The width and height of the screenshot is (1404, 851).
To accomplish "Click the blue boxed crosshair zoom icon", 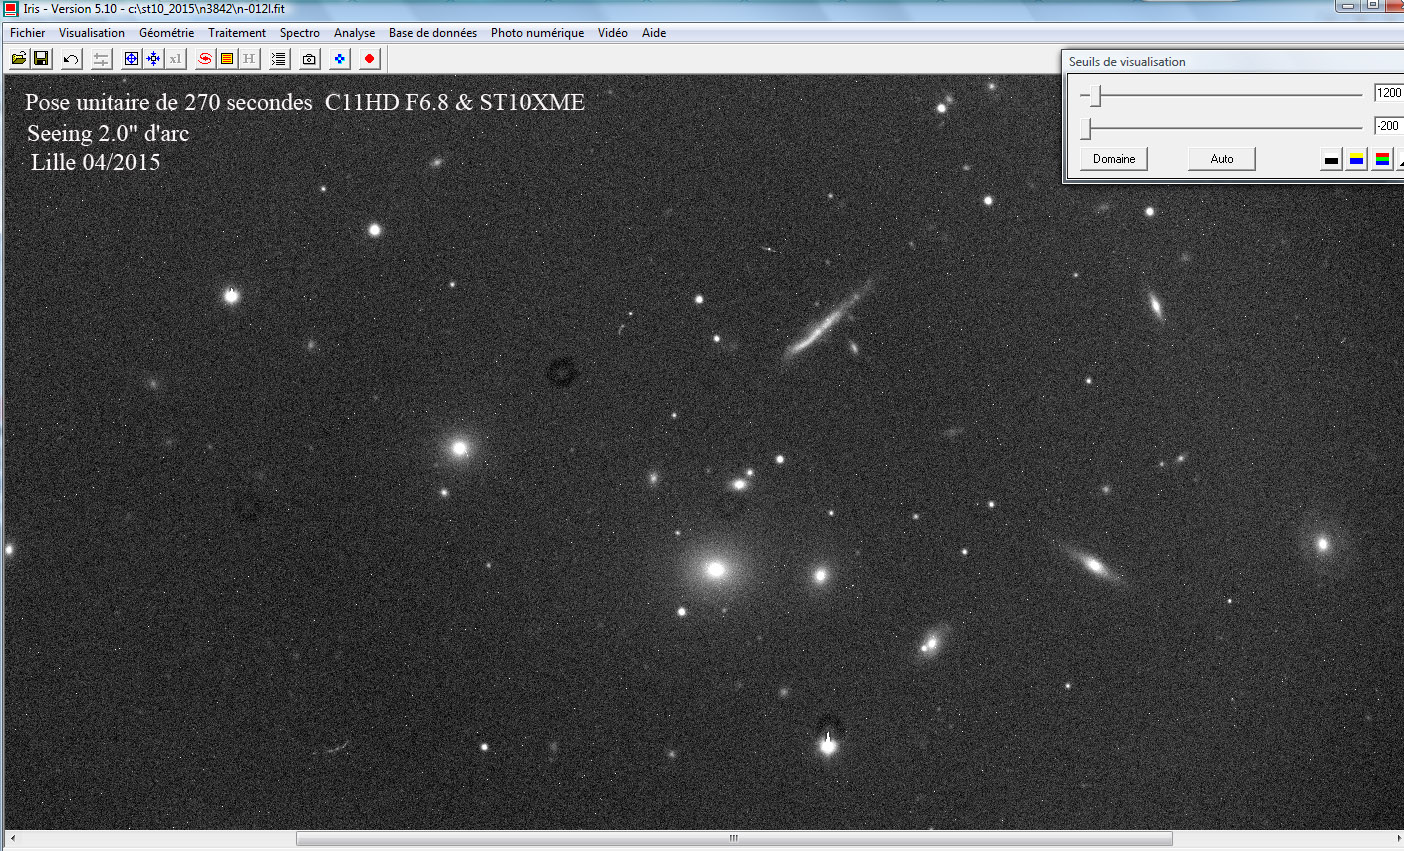I will tap(131, 59).
